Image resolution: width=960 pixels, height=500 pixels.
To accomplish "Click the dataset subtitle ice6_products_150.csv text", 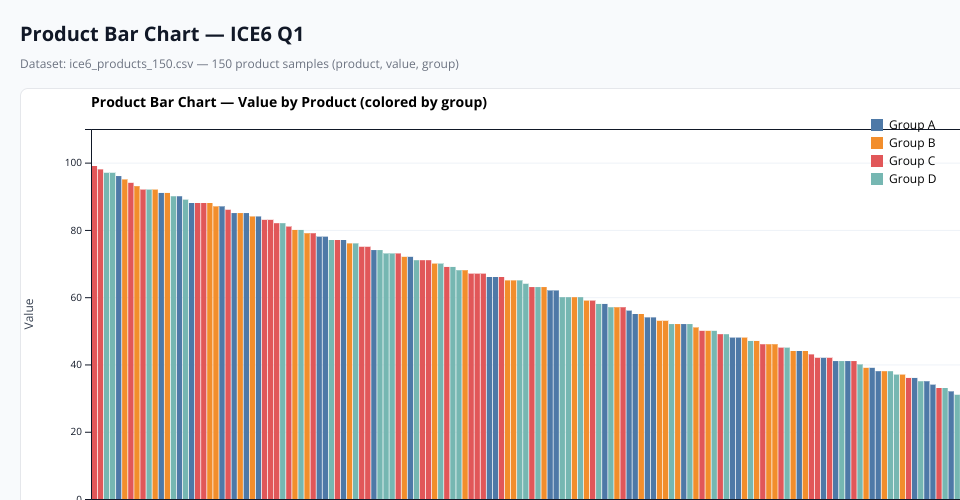I will click(x=239, y=64).
